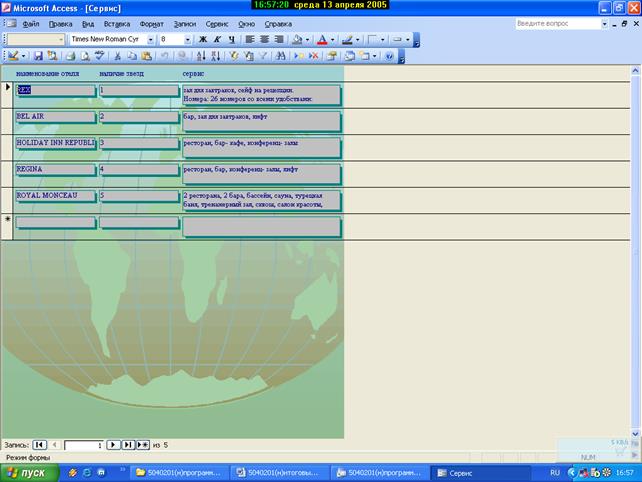Open the font size dropdown
The height and width of the screenshot is (482, 642).
coord(188,40)
